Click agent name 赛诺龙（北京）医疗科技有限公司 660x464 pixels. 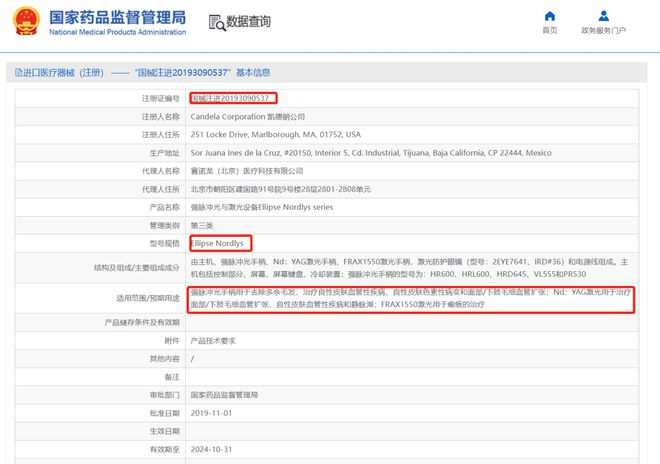247,171
